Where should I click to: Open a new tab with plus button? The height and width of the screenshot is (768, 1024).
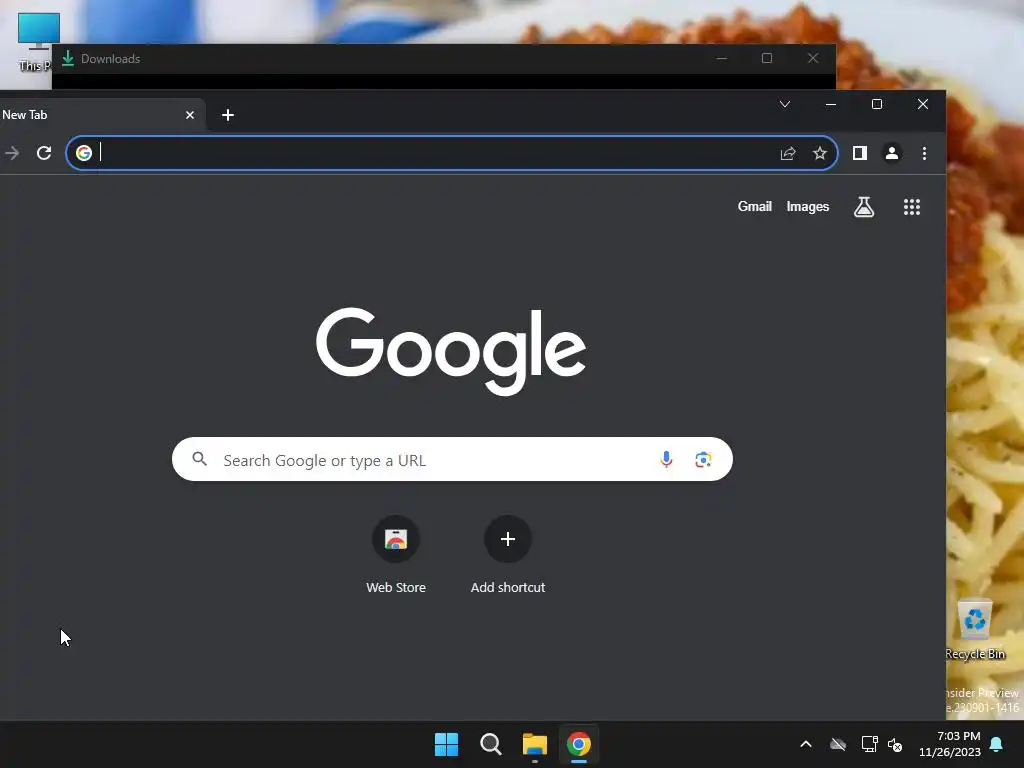[228, 115]
